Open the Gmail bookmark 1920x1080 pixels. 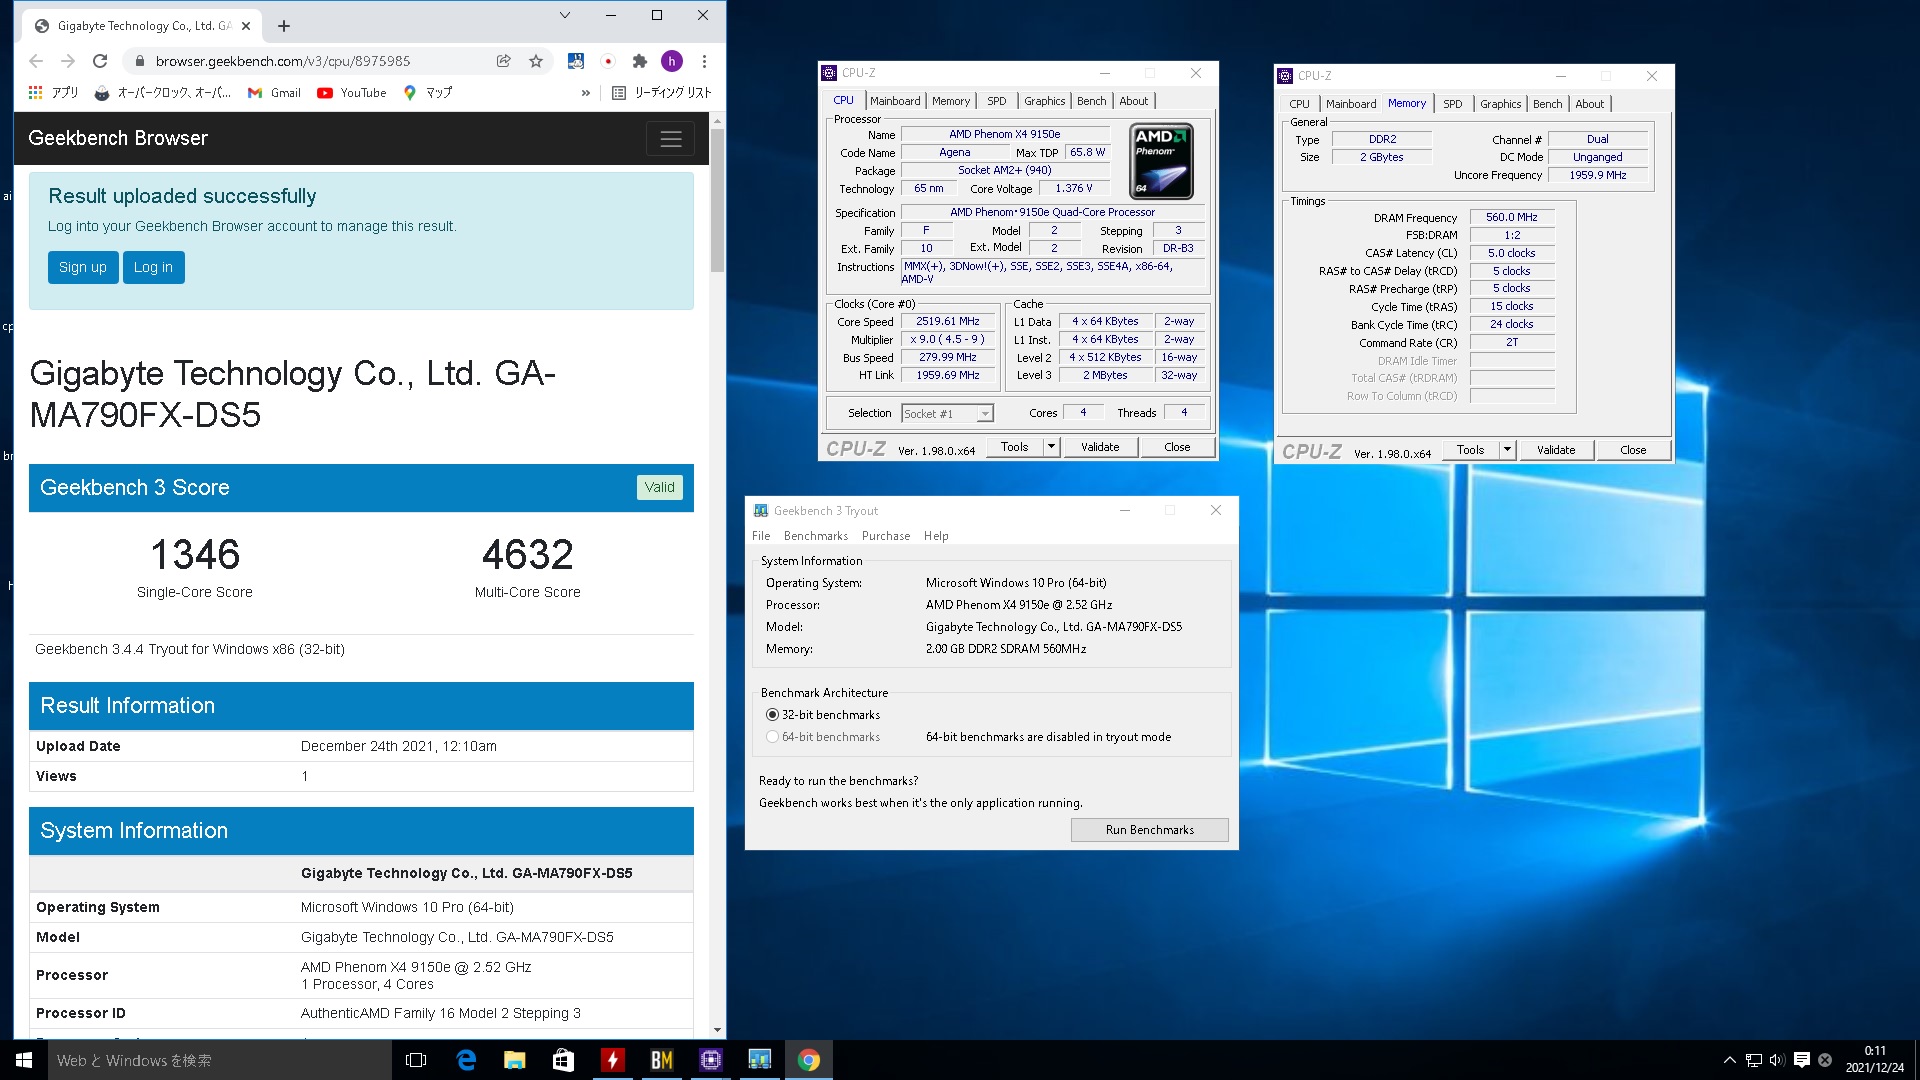point(274,92)
